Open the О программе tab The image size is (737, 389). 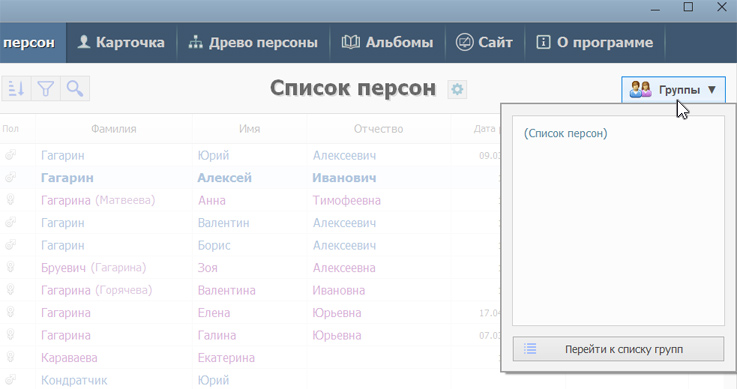(x=595, y=42)
